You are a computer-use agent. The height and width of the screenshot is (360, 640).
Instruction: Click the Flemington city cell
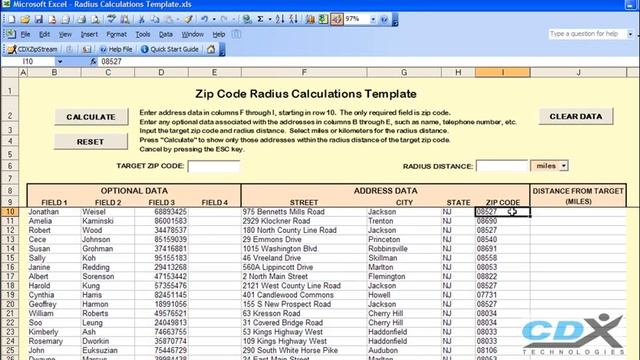click(404, 276)
